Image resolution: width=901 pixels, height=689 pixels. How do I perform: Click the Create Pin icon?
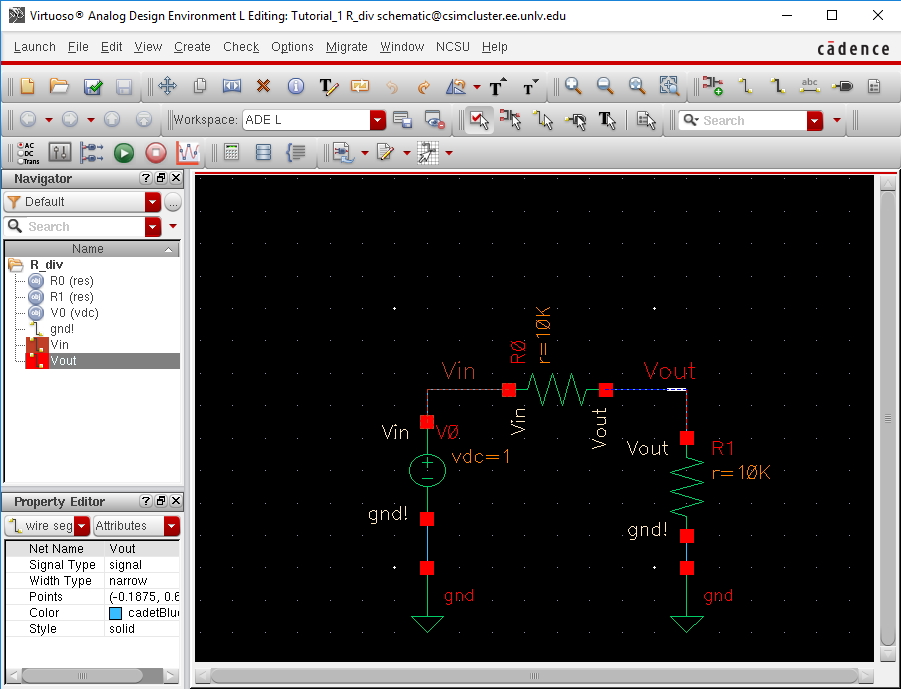tap(843, 87)
